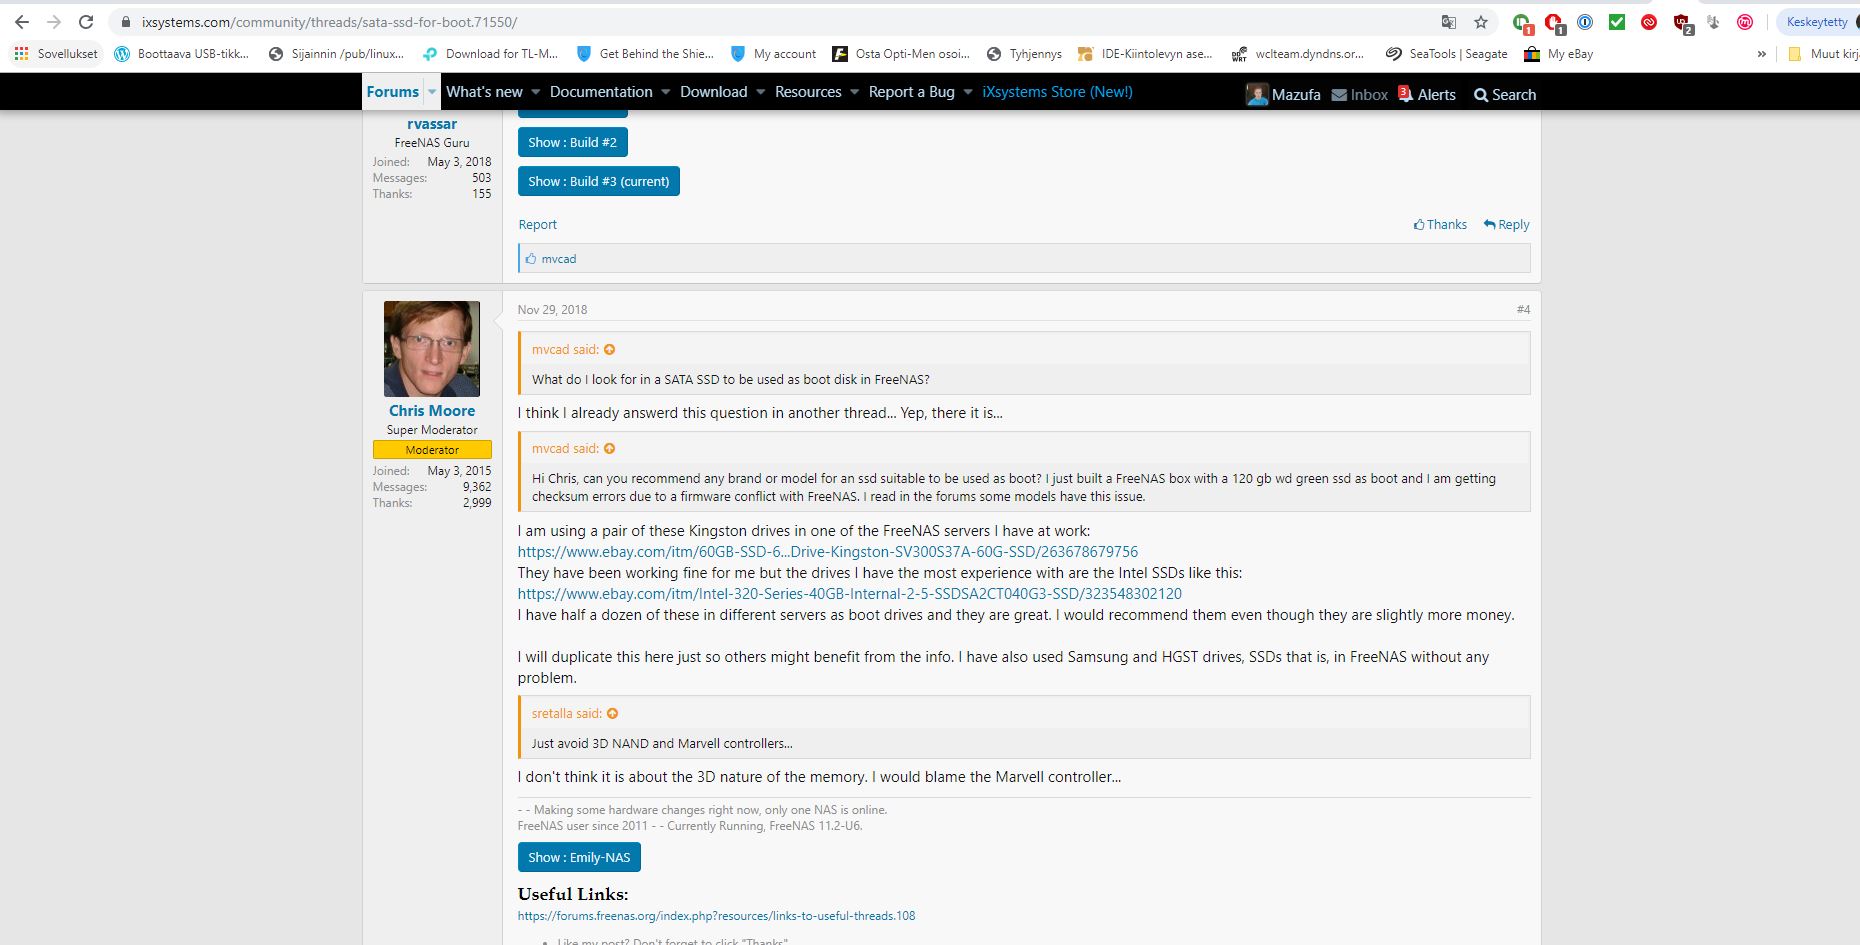The image size is (1860, 945).
Task: Open the links-to-useful-threads.108 resource link
Action: [x=716, y=916]
